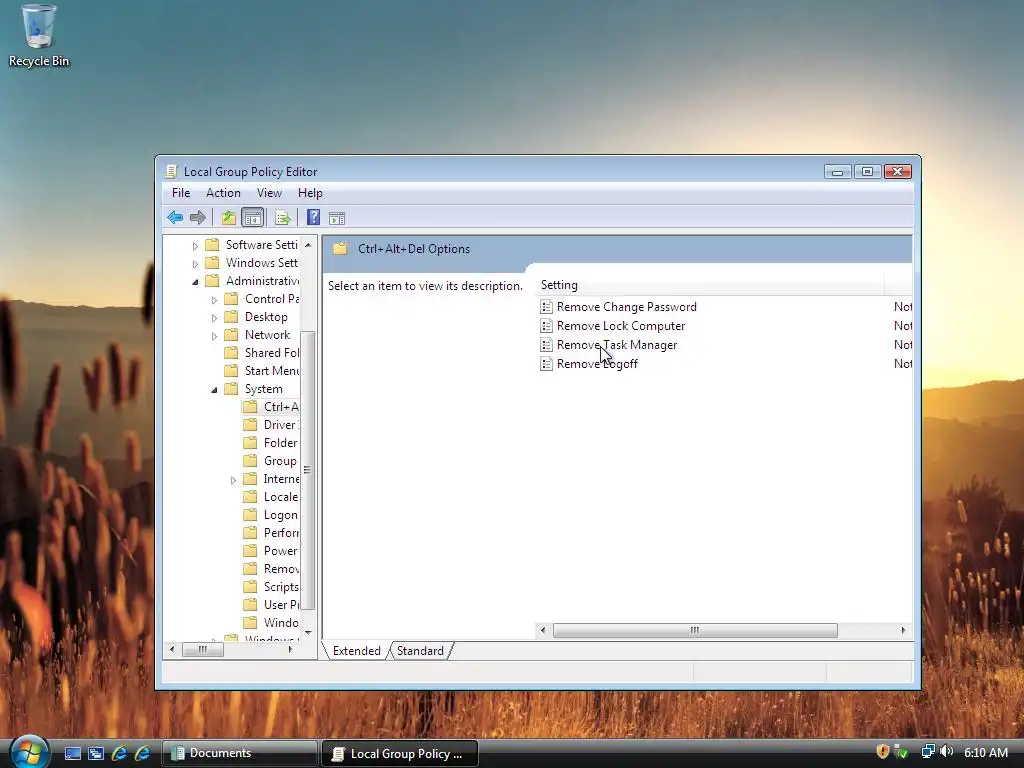
Task: Click Show Desktop quick launch icon
Action: (72, 753)
